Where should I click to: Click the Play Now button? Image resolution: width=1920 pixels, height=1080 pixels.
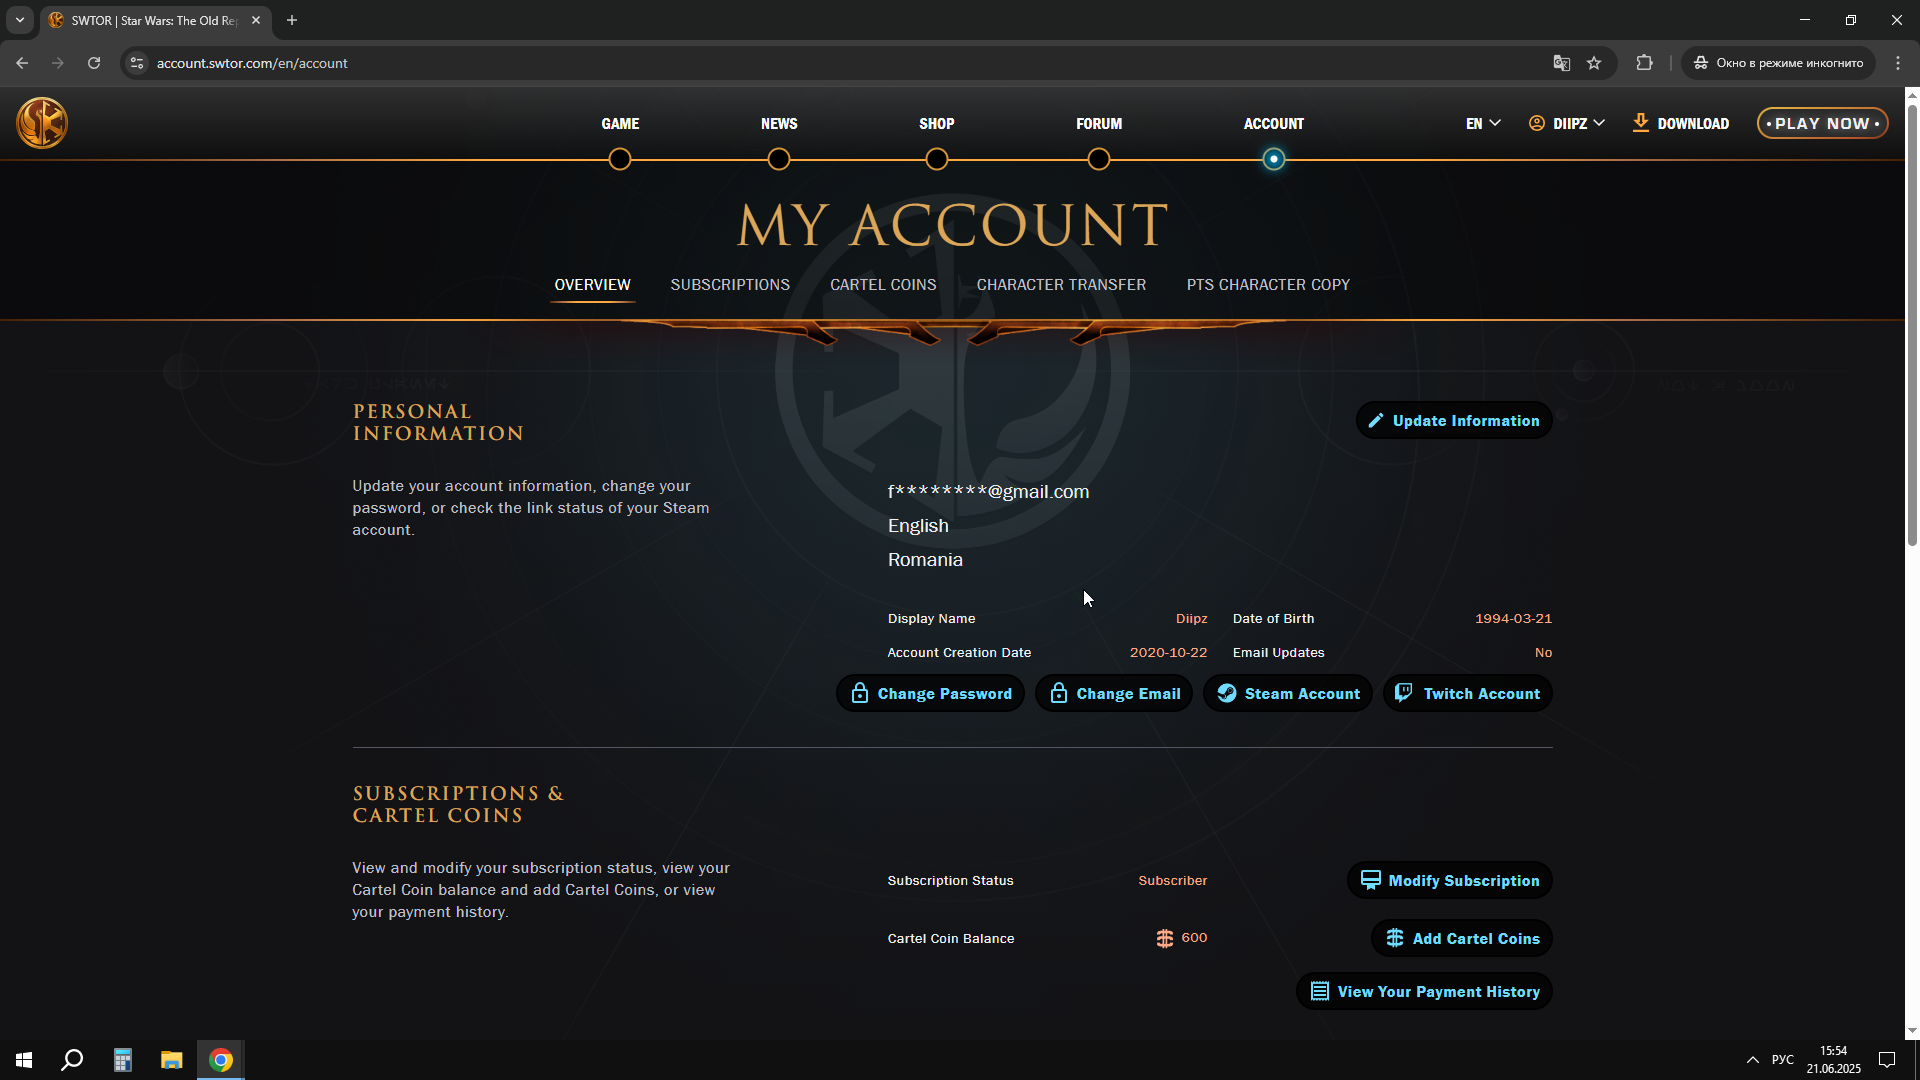(x=1822, y=123)
